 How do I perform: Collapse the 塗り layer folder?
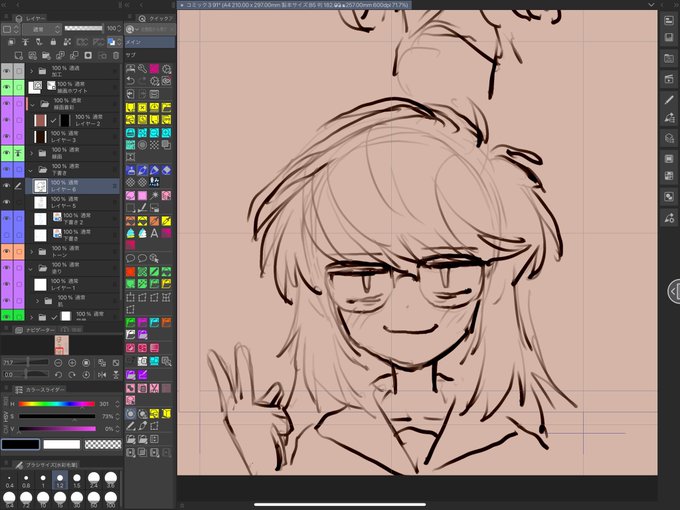pyautogui.click(x=31, y=268)
